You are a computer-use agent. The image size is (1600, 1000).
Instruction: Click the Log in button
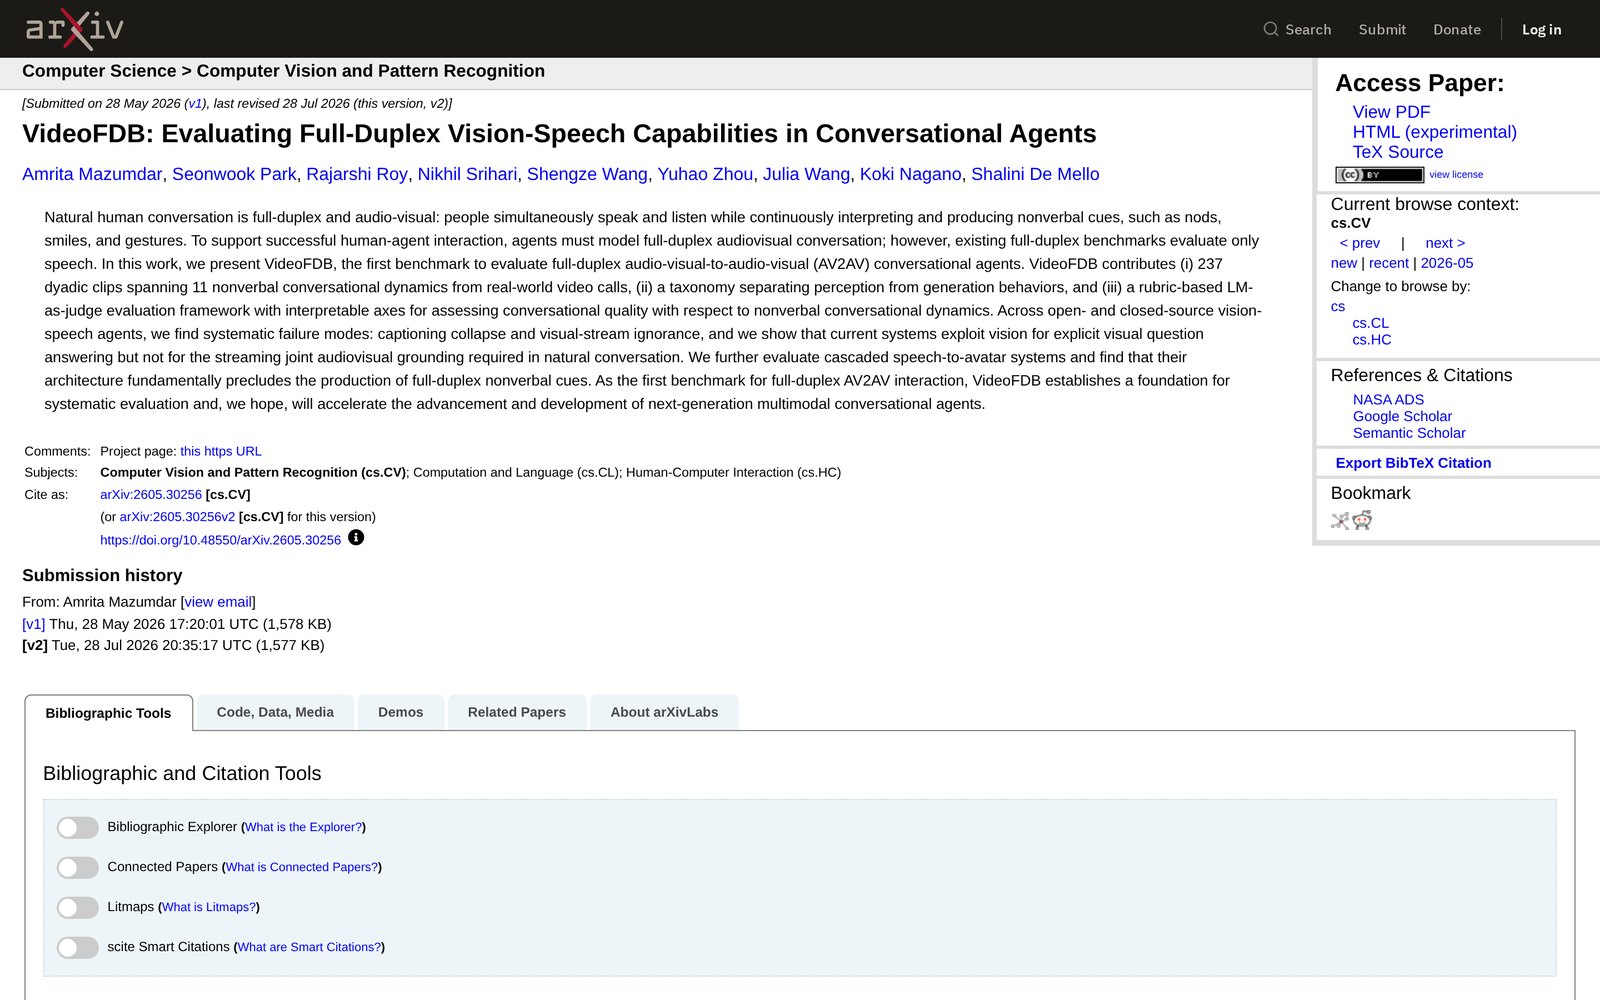[x=1541, y=30]
